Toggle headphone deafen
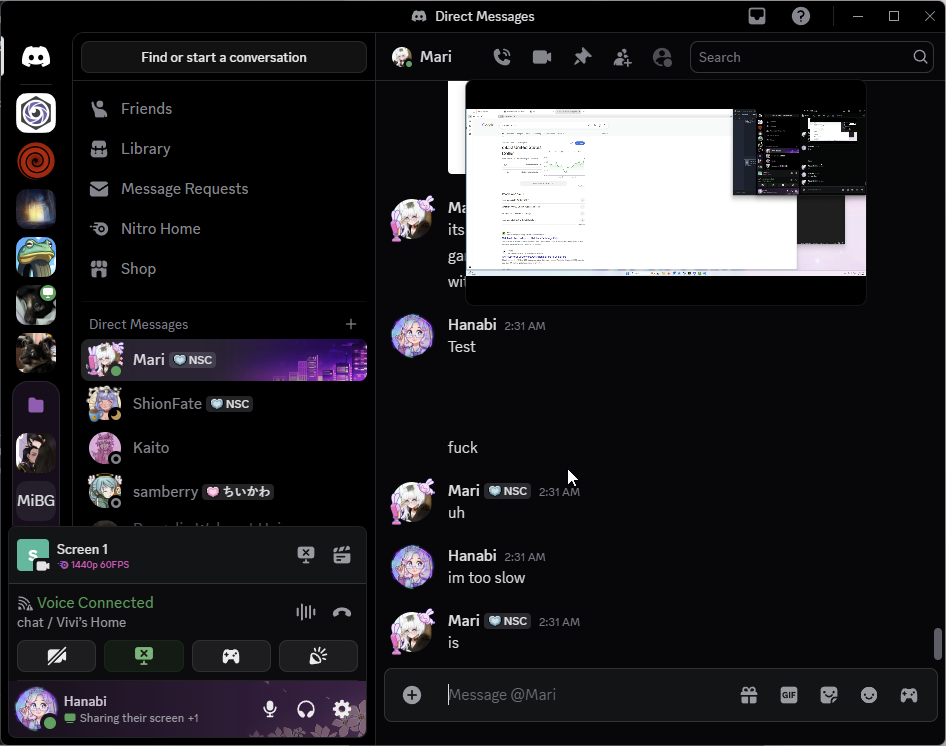 (x=306, y=709)
